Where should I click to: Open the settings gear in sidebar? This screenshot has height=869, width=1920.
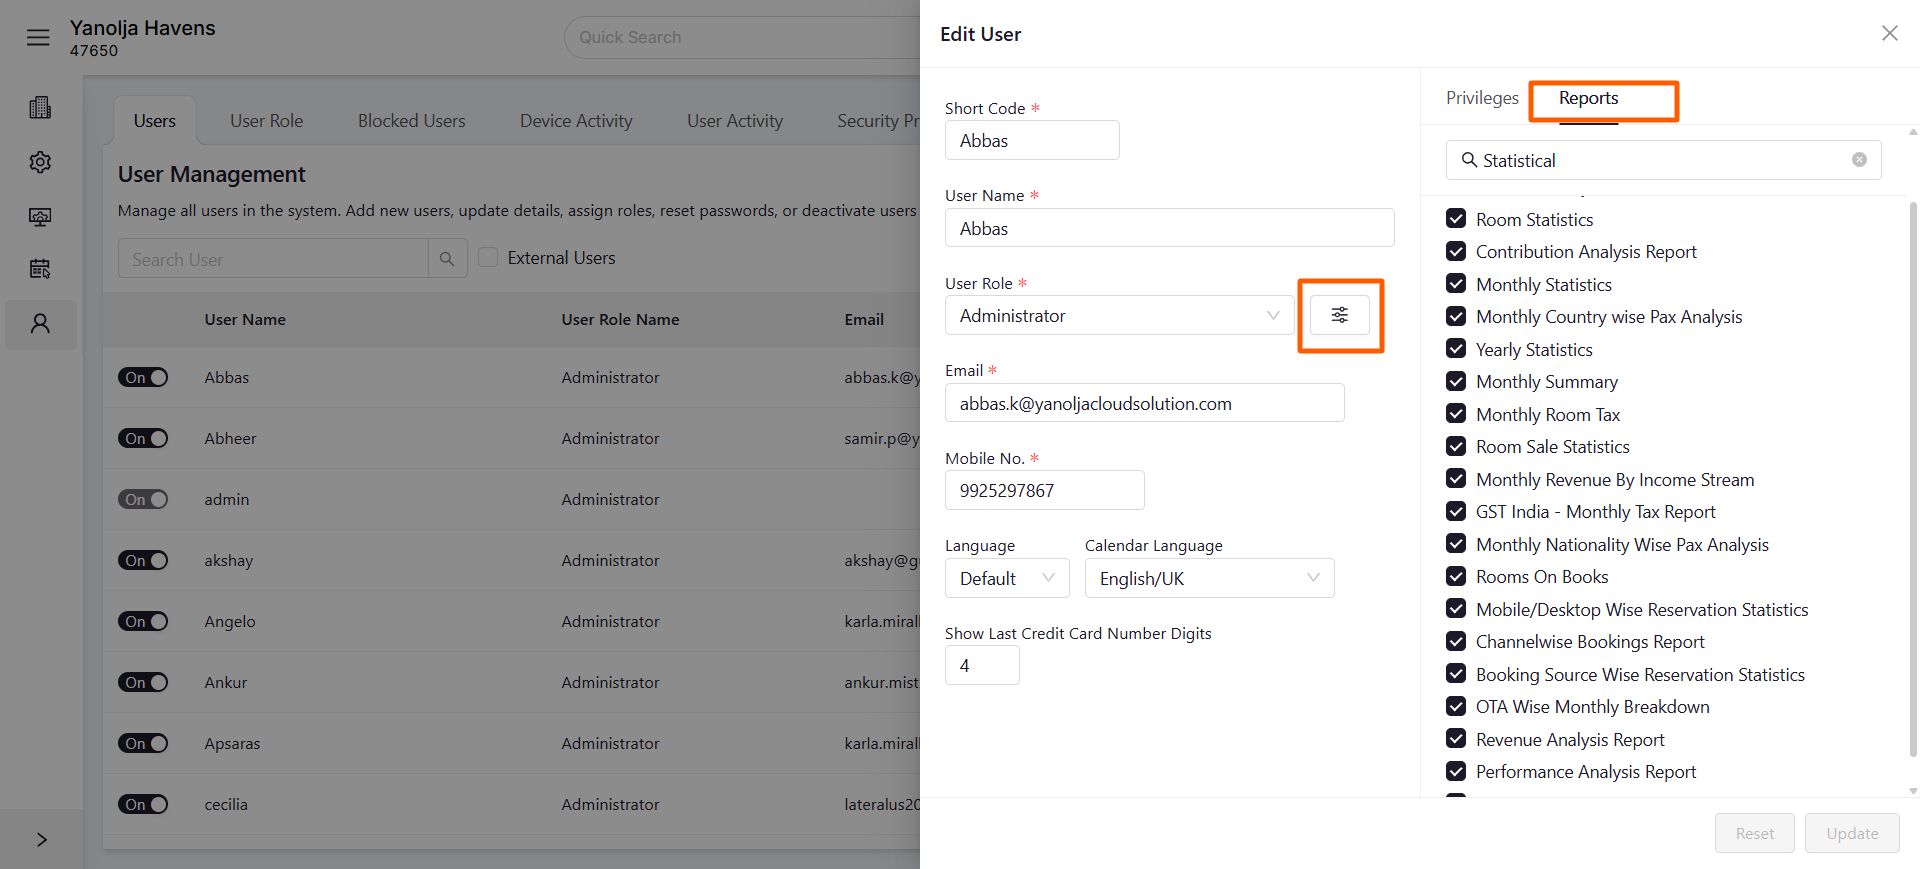coord(40,162)
